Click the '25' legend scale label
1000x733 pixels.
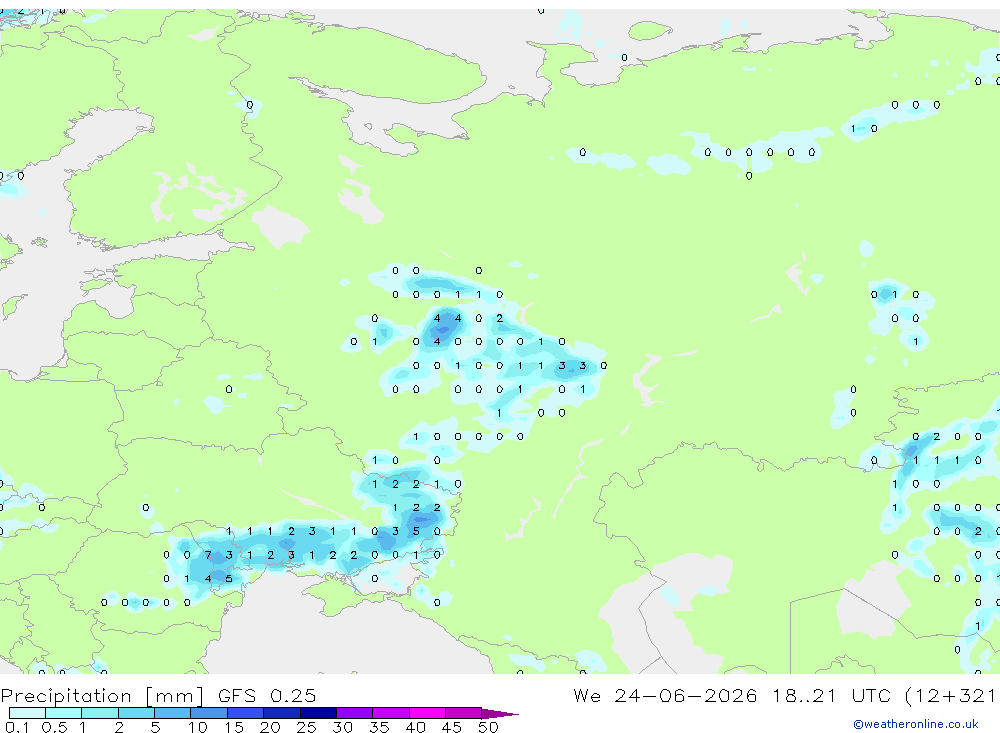coord(307,727)
